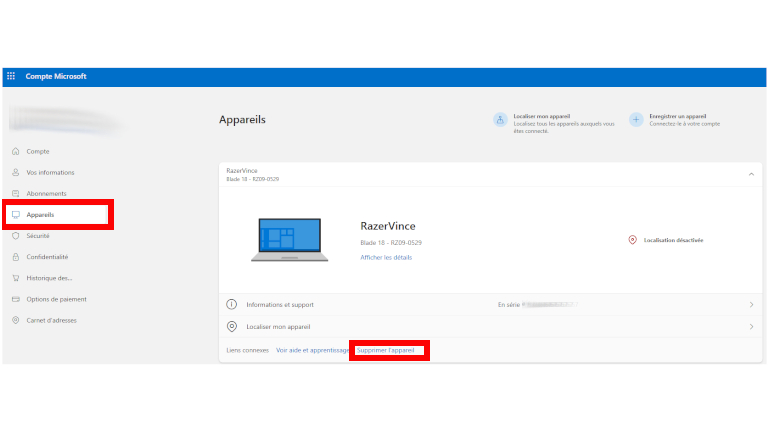Click the Appareils page heading
This screenshot has height=432, width=768.
[242, 120]
